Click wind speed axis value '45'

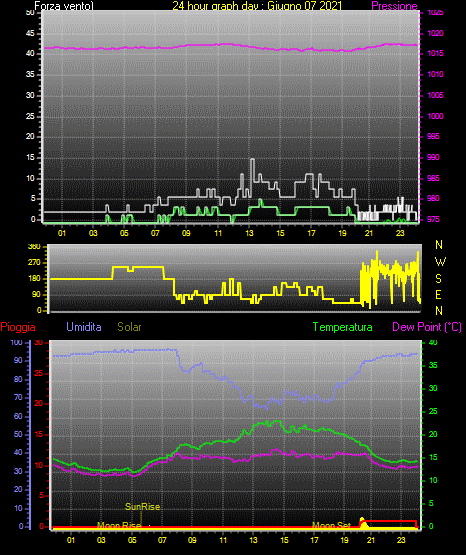30,34
